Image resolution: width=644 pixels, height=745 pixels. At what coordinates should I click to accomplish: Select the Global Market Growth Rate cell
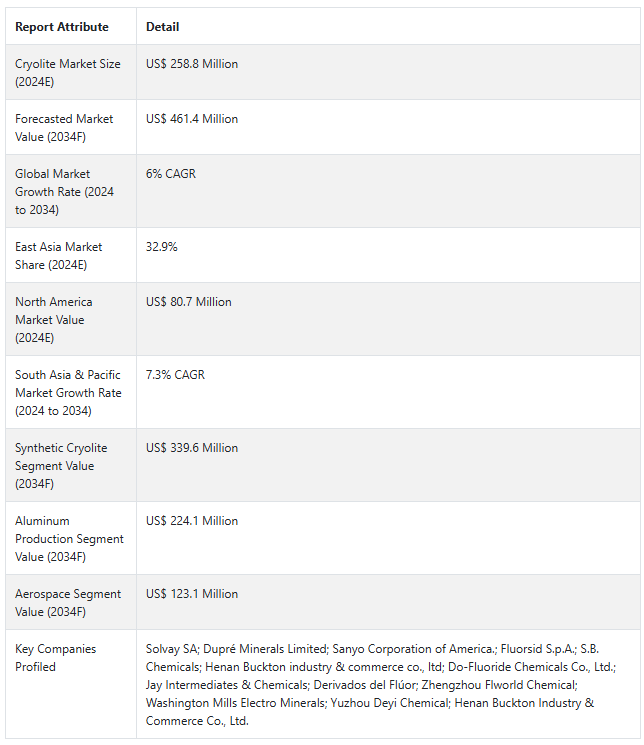point(64,192)
